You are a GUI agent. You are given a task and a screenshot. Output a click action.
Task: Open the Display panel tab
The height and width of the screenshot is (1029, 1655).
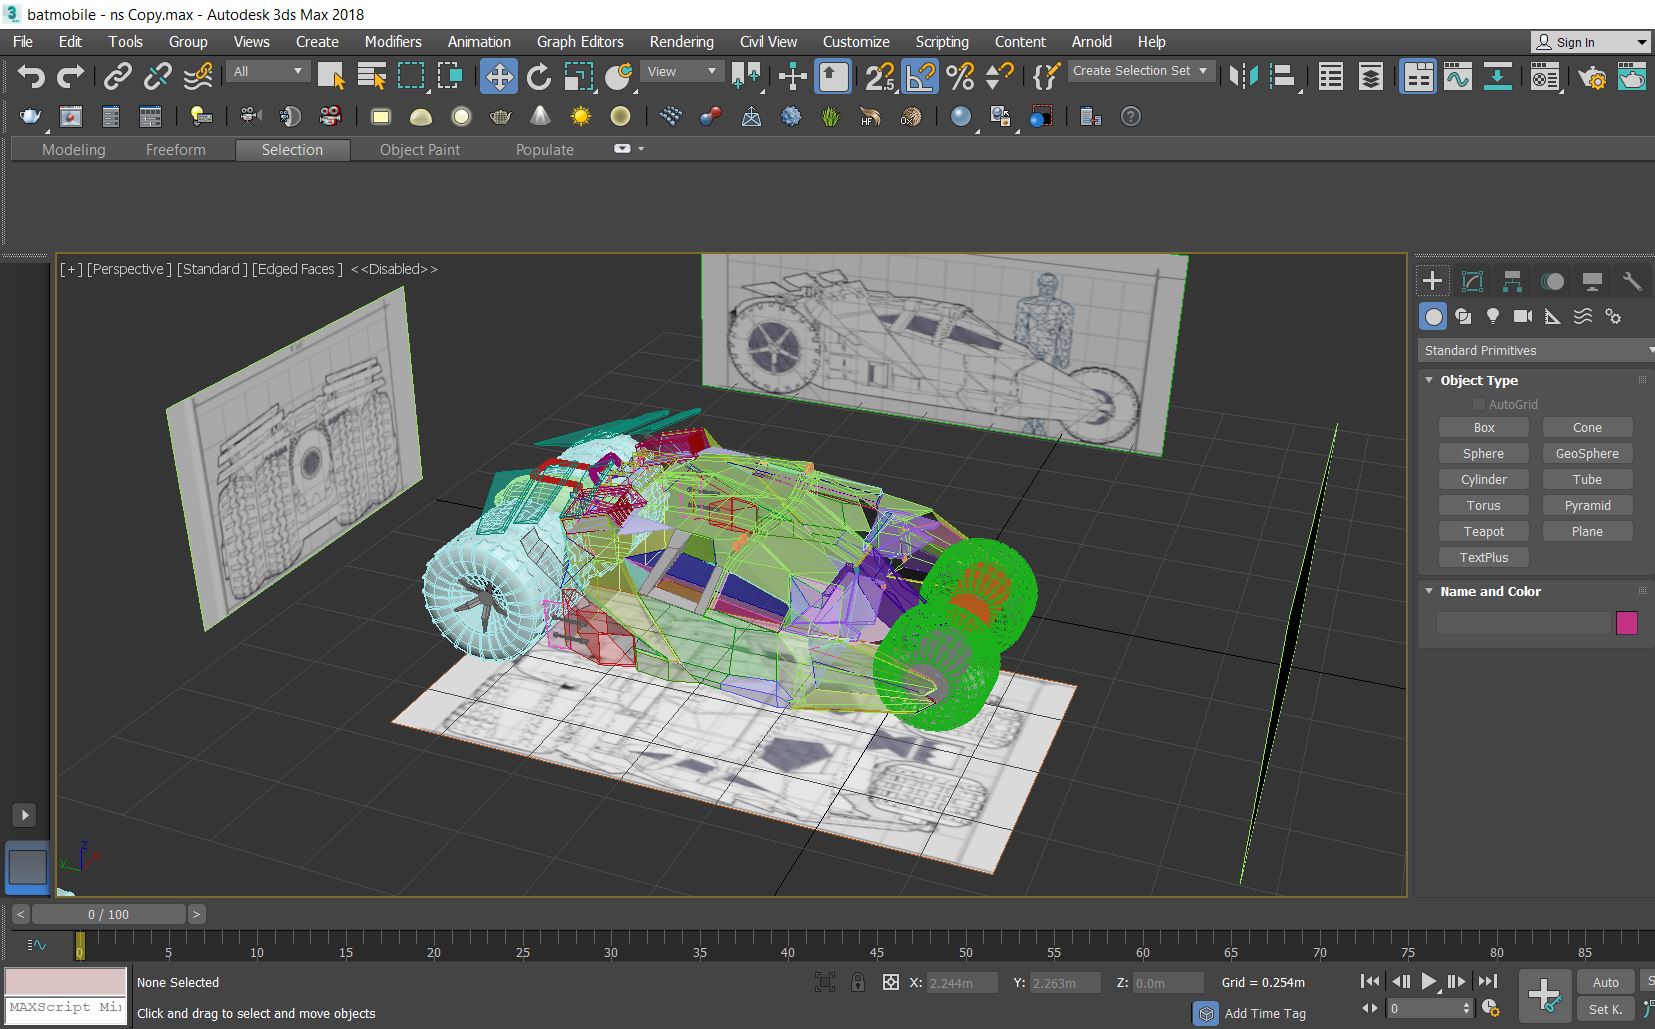1592,281
